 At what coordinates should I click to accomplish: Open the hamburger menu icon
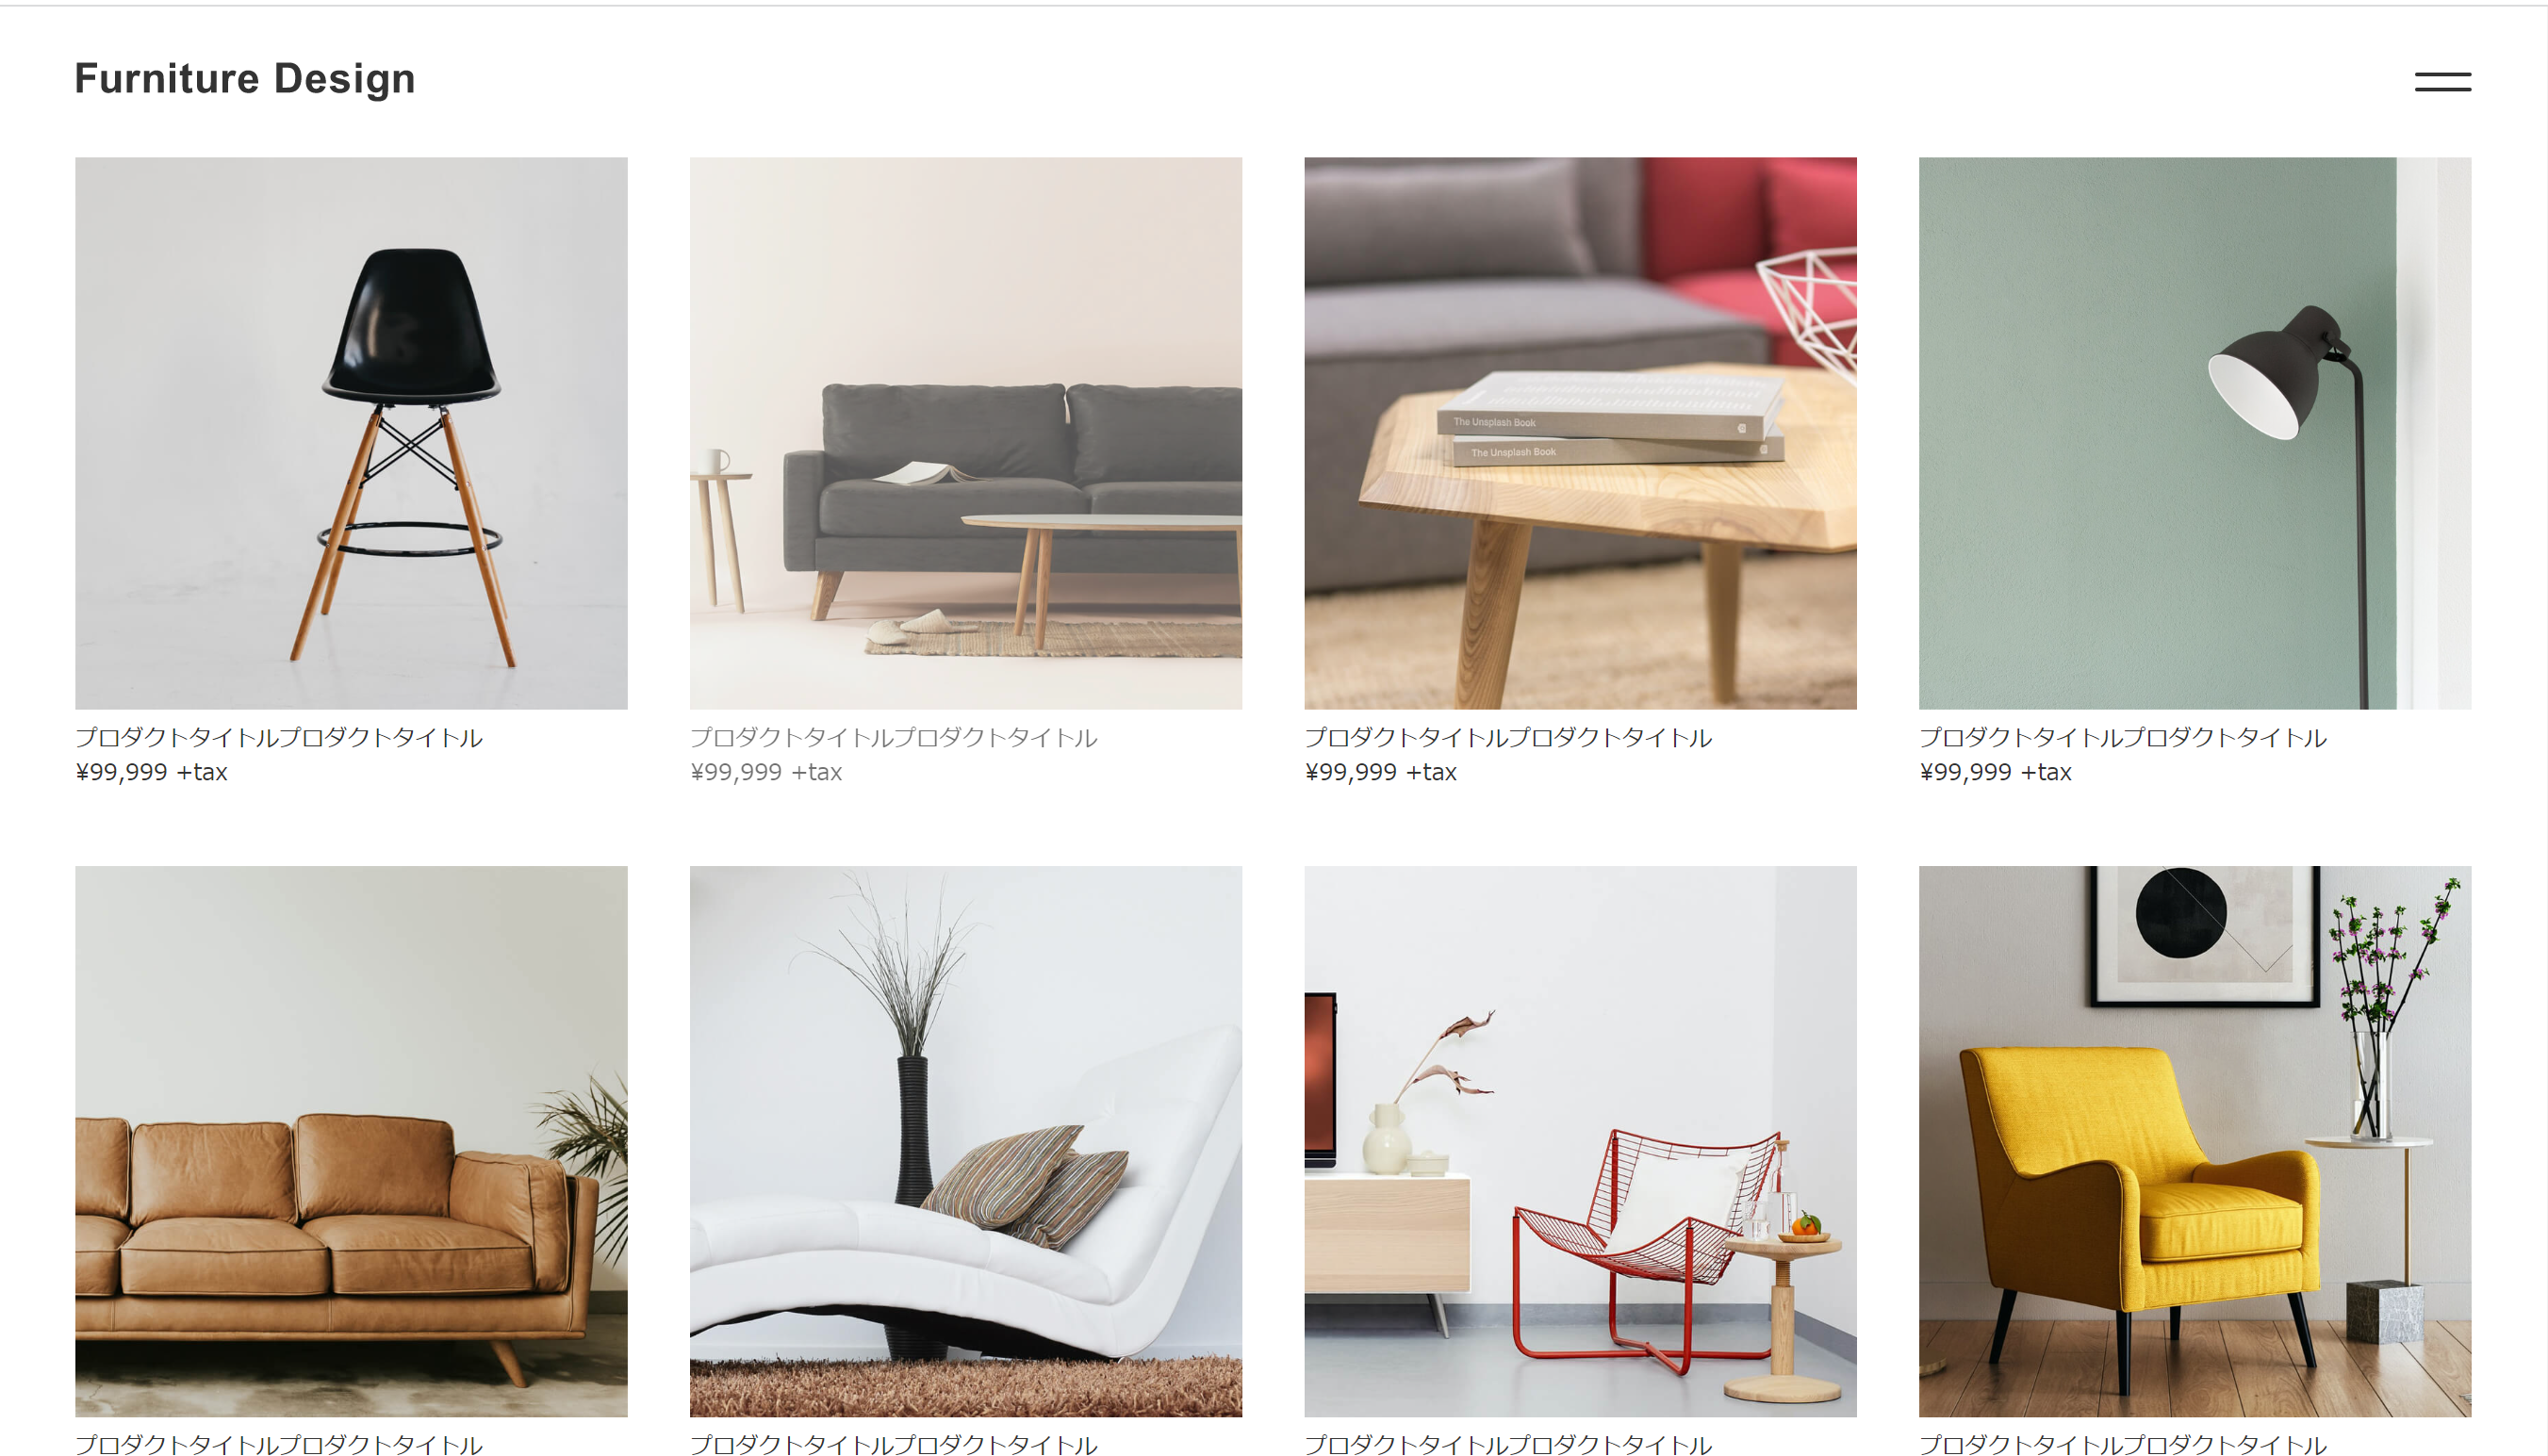tap(2442, 82)
